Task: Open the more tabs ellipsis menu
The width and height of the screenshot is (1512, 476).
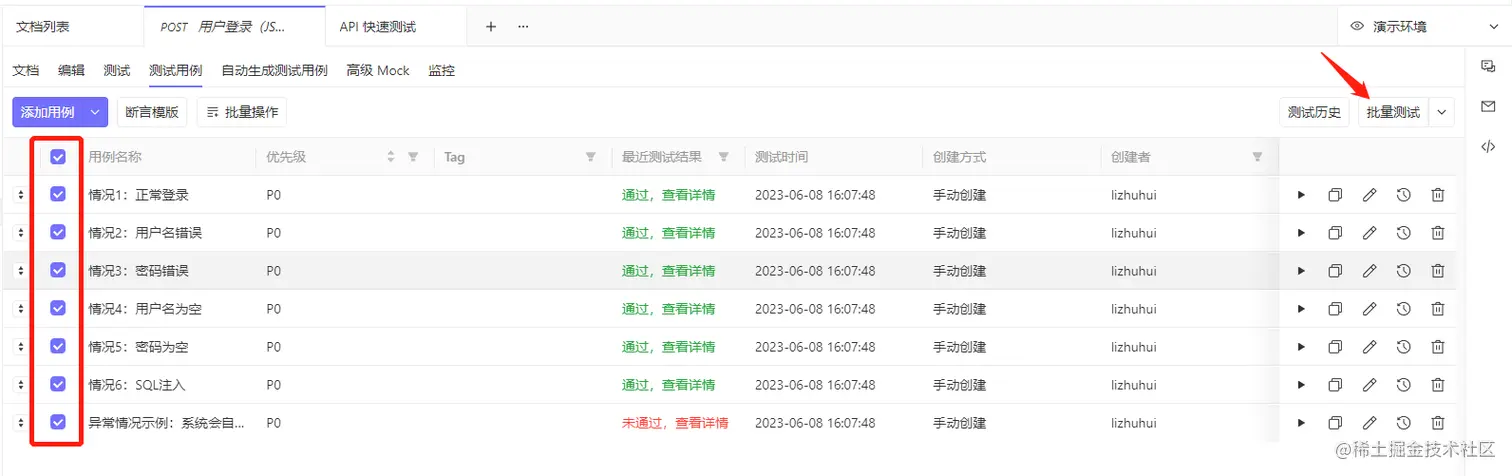Action: pyautogui.click(x=523, y=27)
